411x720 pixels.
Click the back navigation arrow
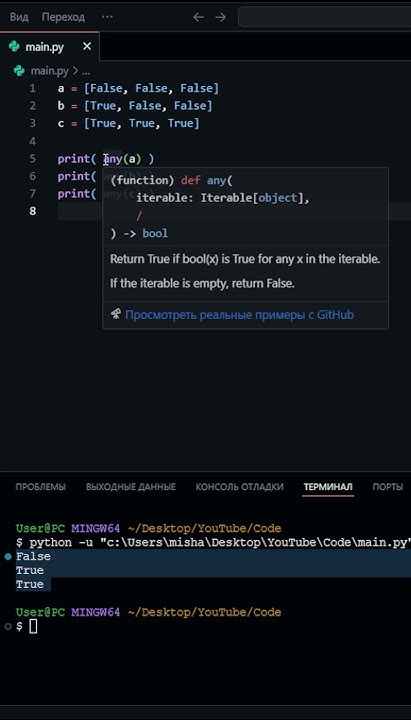(x=198, y=17)
